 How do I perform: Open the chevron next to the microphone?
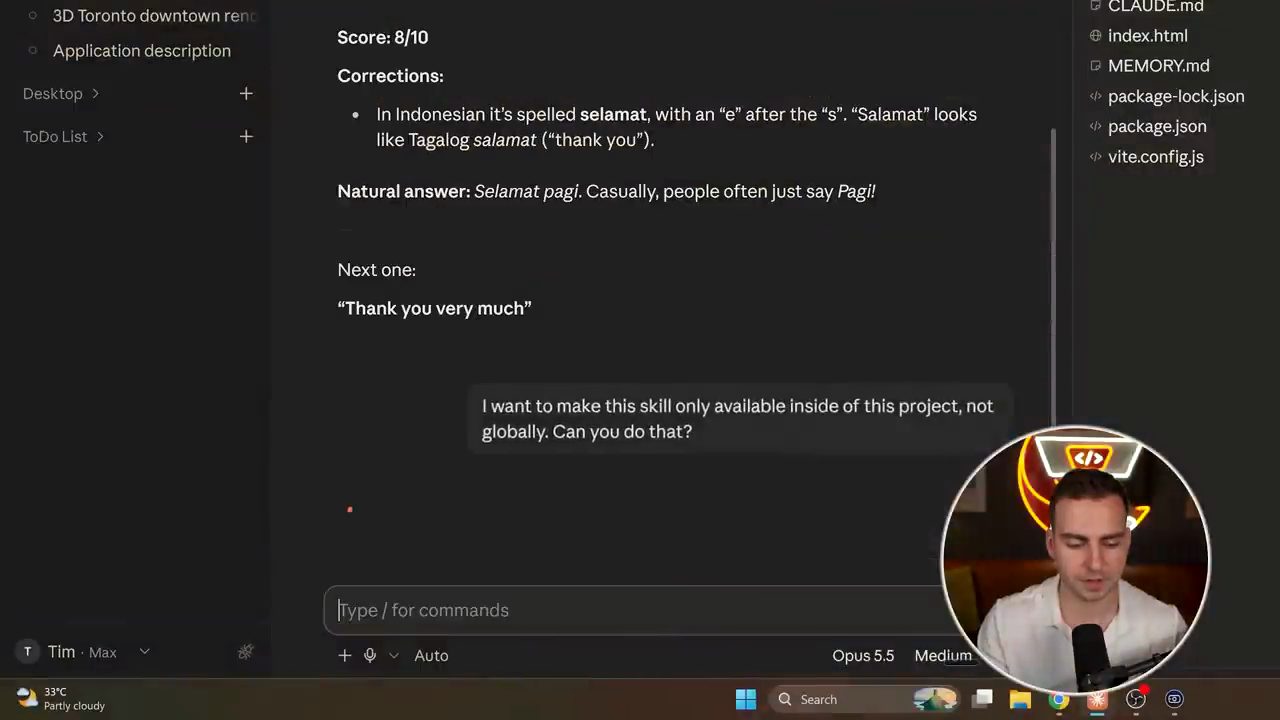pyautogui.click(x=393, y=656)
